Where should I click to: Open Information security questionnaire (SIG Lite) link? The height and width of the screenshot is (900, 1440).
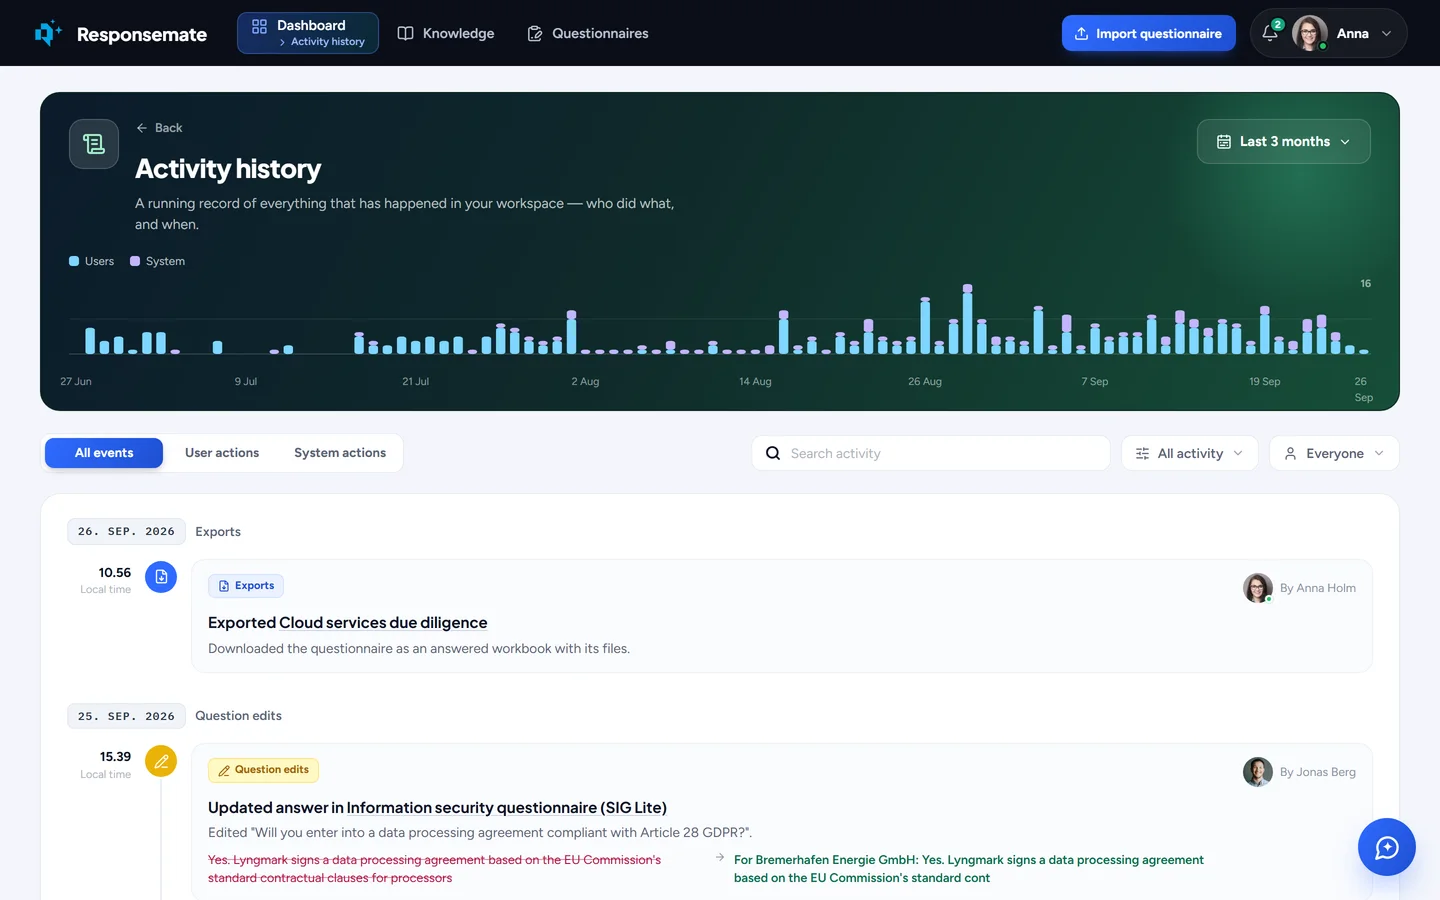point(507,807)
